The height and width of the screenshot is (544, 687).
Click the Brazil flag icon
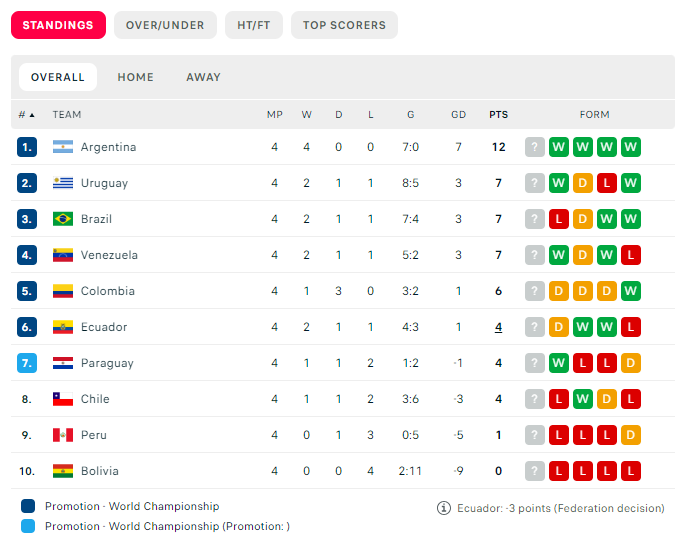click(63, 219)
